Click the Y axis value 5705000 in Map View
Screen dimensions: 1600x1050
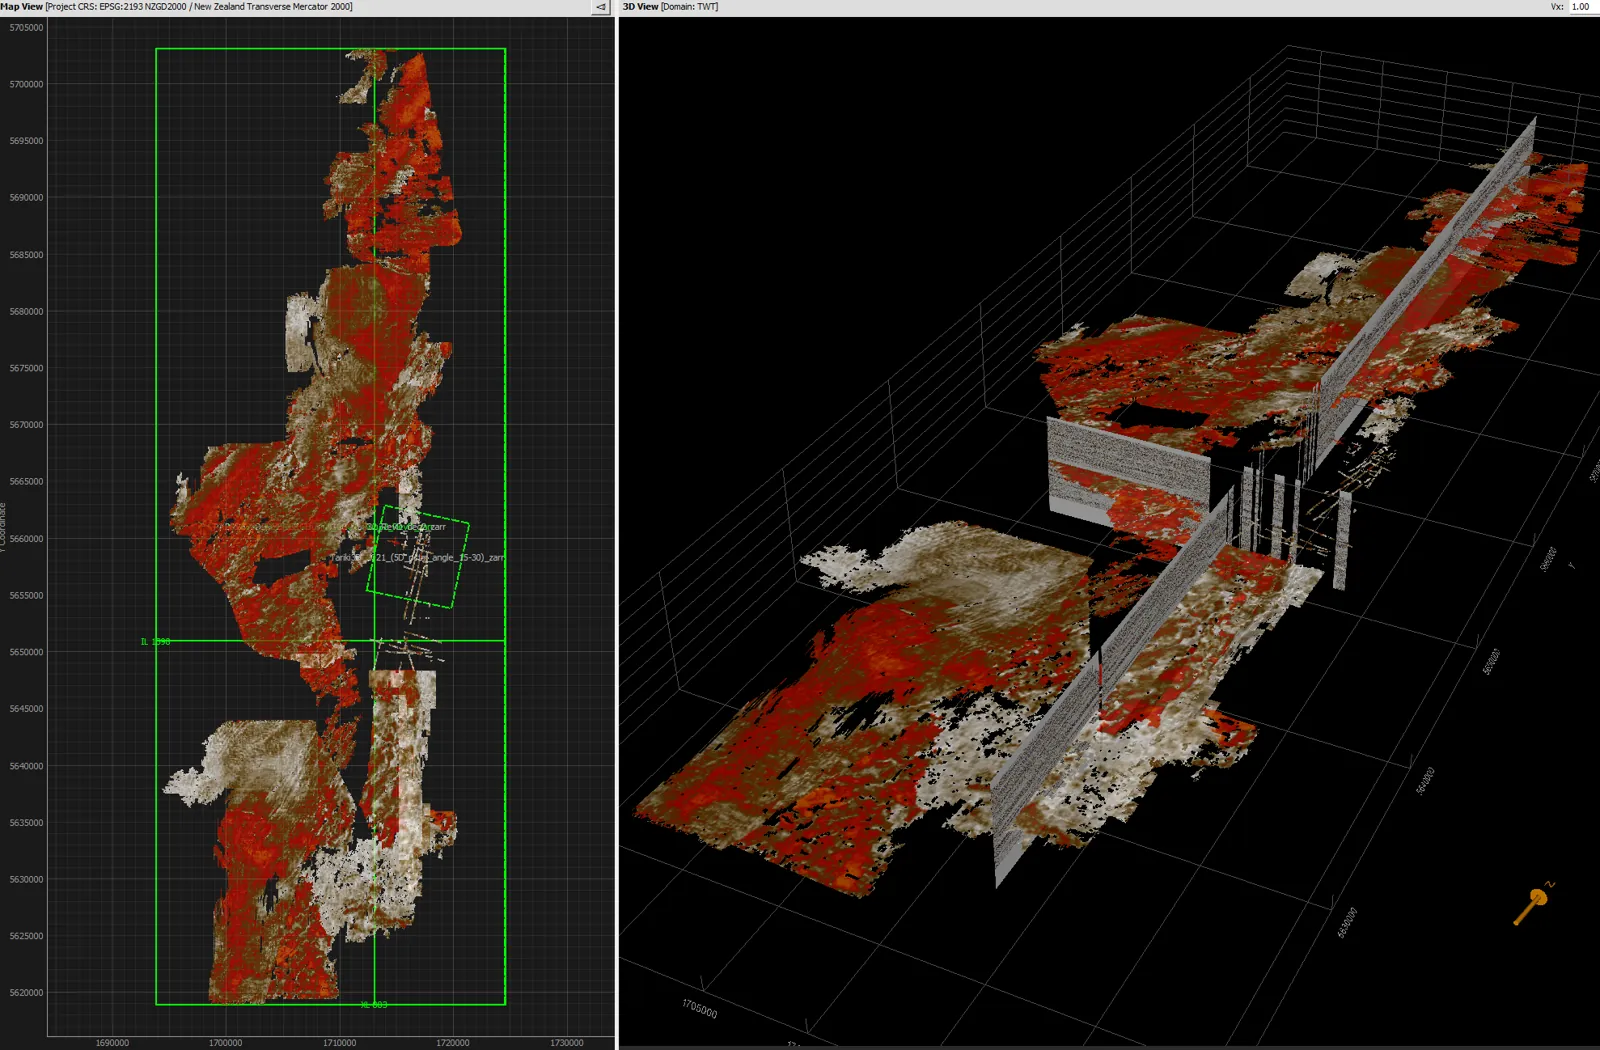(26, 28)
